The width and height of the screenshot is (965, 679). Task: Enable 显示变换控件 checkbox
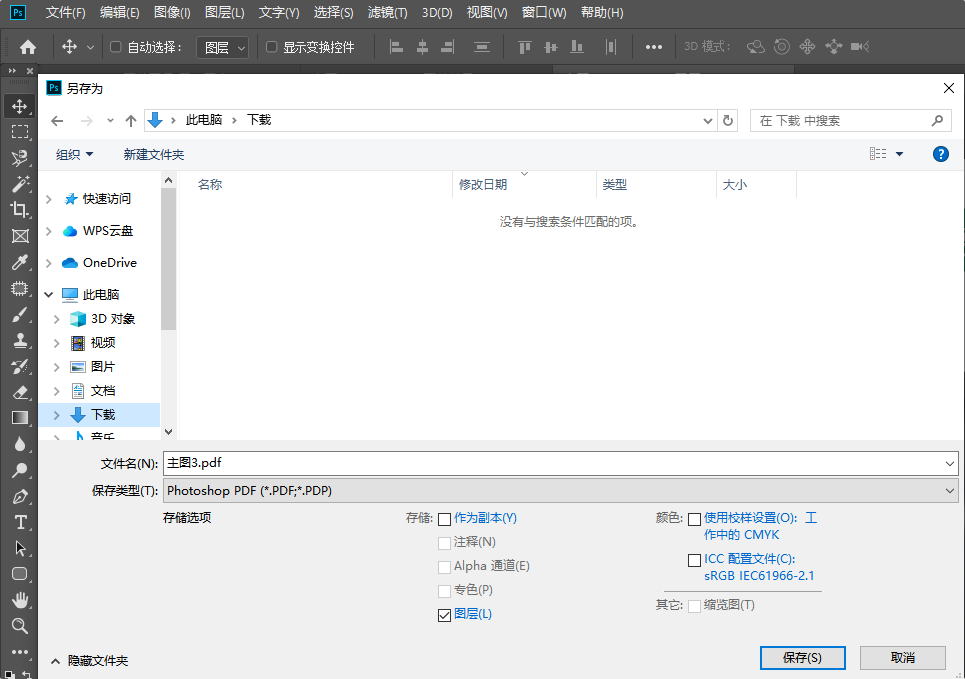271,47
